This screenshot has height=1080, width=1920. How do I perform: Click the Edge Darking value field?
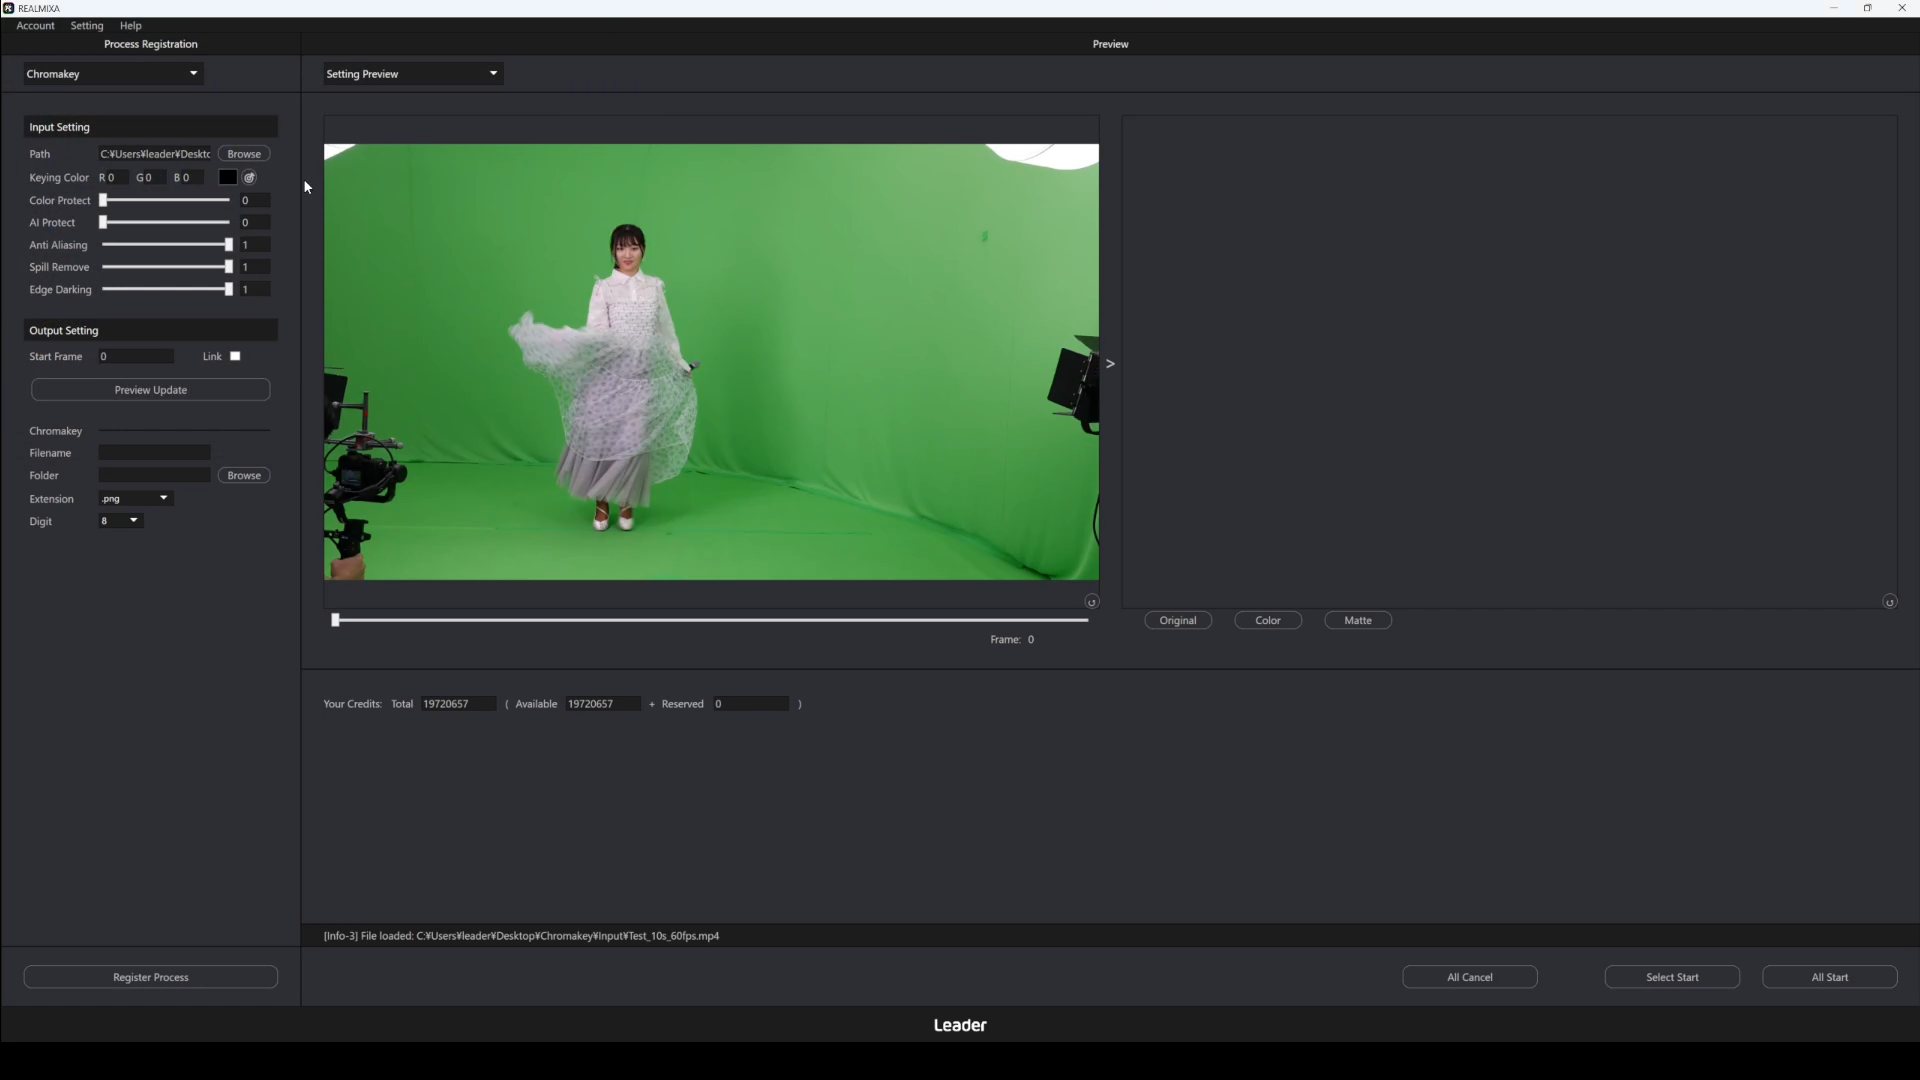254,289
